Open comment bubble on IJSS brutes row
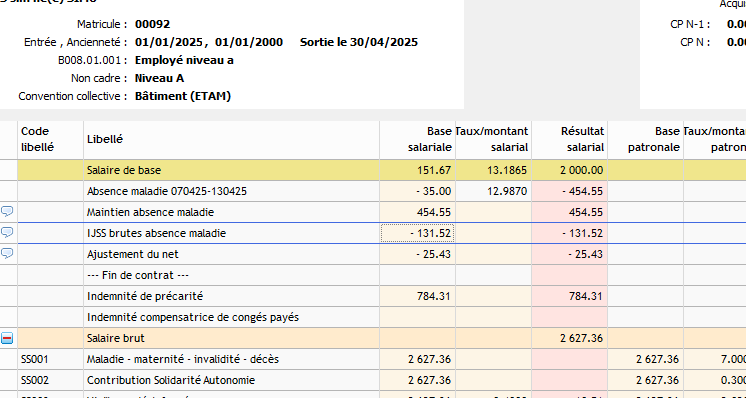This screenshot has height=398, width=746. [x=7, y=232]
